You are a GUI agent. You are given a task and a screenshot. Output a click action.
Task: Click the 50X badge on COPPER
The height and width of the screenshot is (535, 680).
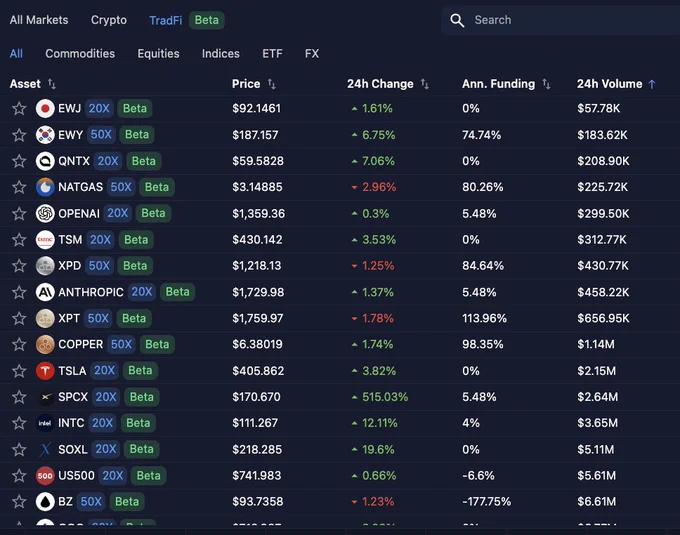click(121, 344)
